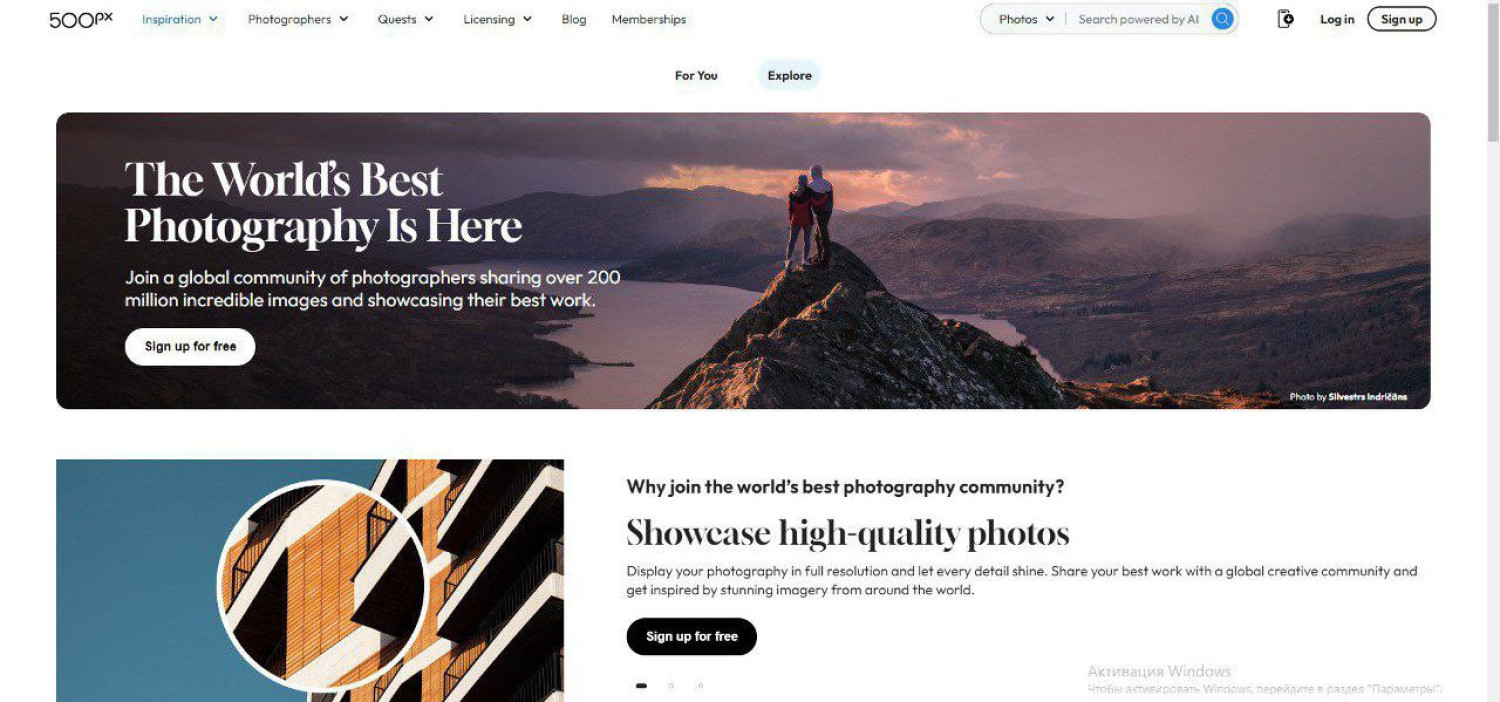1500x702 pixels.
Task: Select the third carousel indicator dot
Action: [x=700, y=686]
